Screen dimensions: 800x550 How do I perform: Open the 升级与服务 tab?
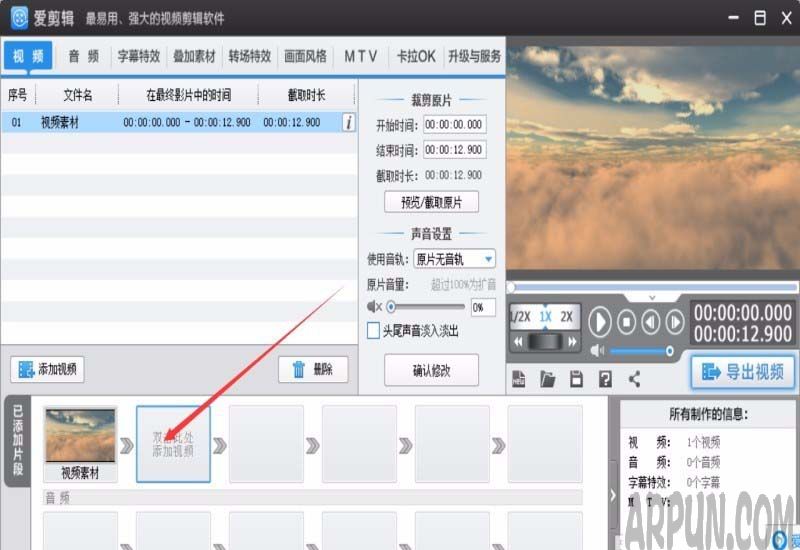coord(474,56)
